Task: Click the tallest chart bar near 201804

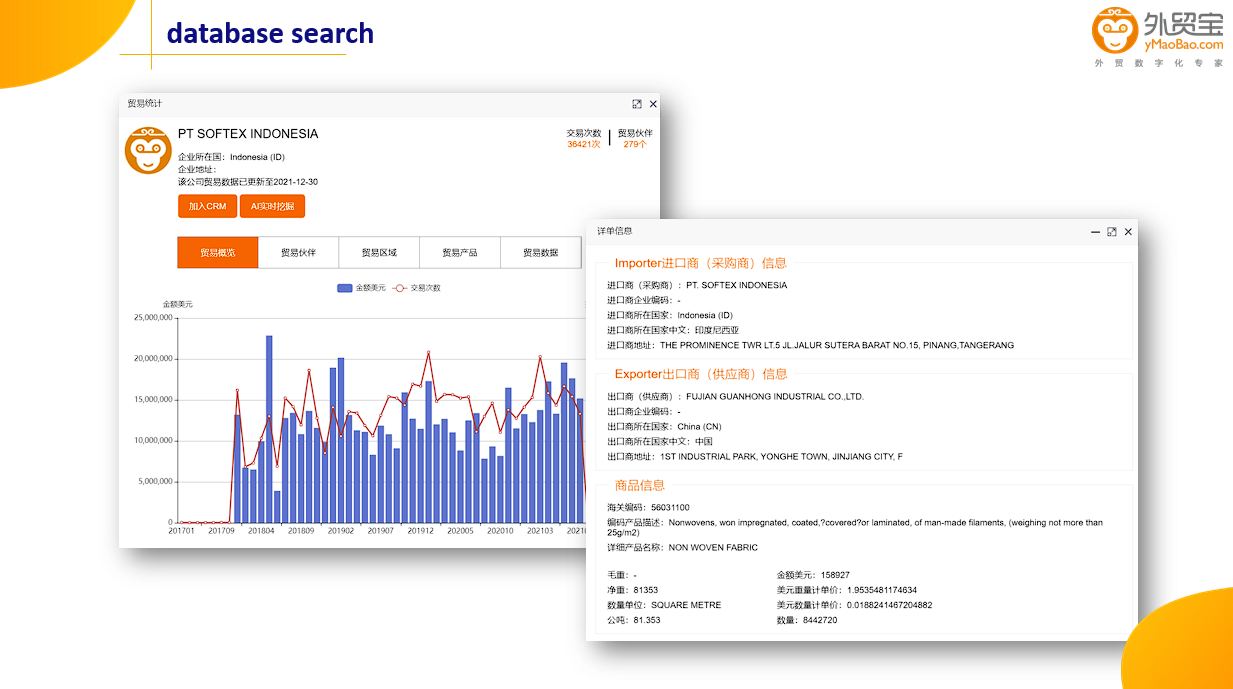Action: point(269,429)
